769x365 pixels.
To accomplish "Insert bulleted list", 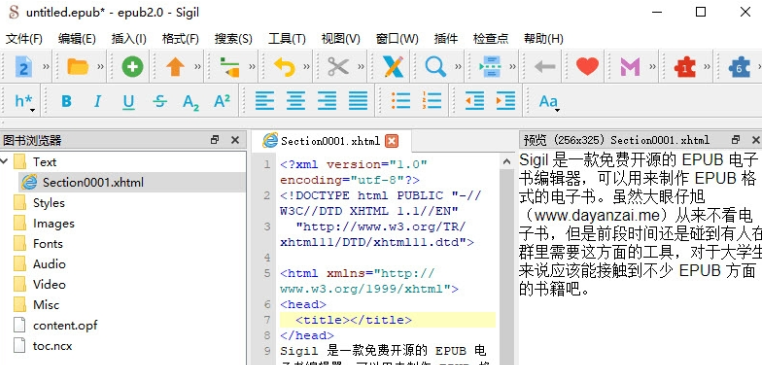I will pos(401,101).
